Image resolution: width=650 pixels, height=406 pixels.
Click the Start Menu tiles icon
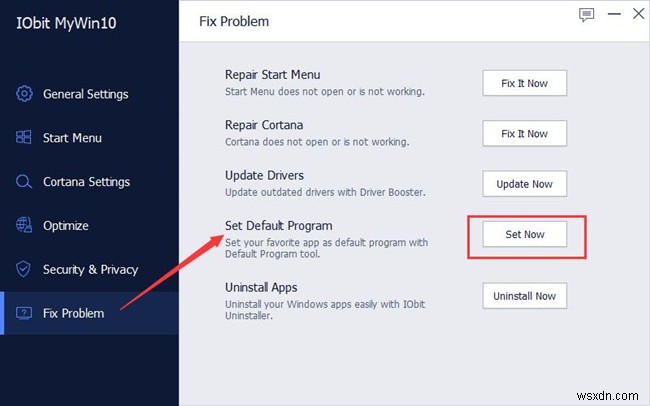tap(24, 138)
